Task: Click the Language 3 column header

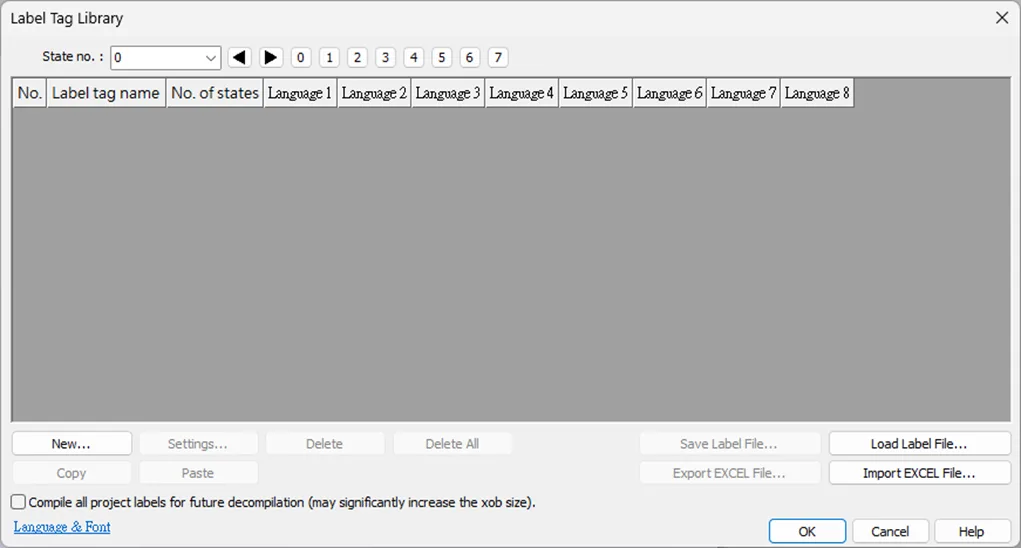Action: pos(448,93)
